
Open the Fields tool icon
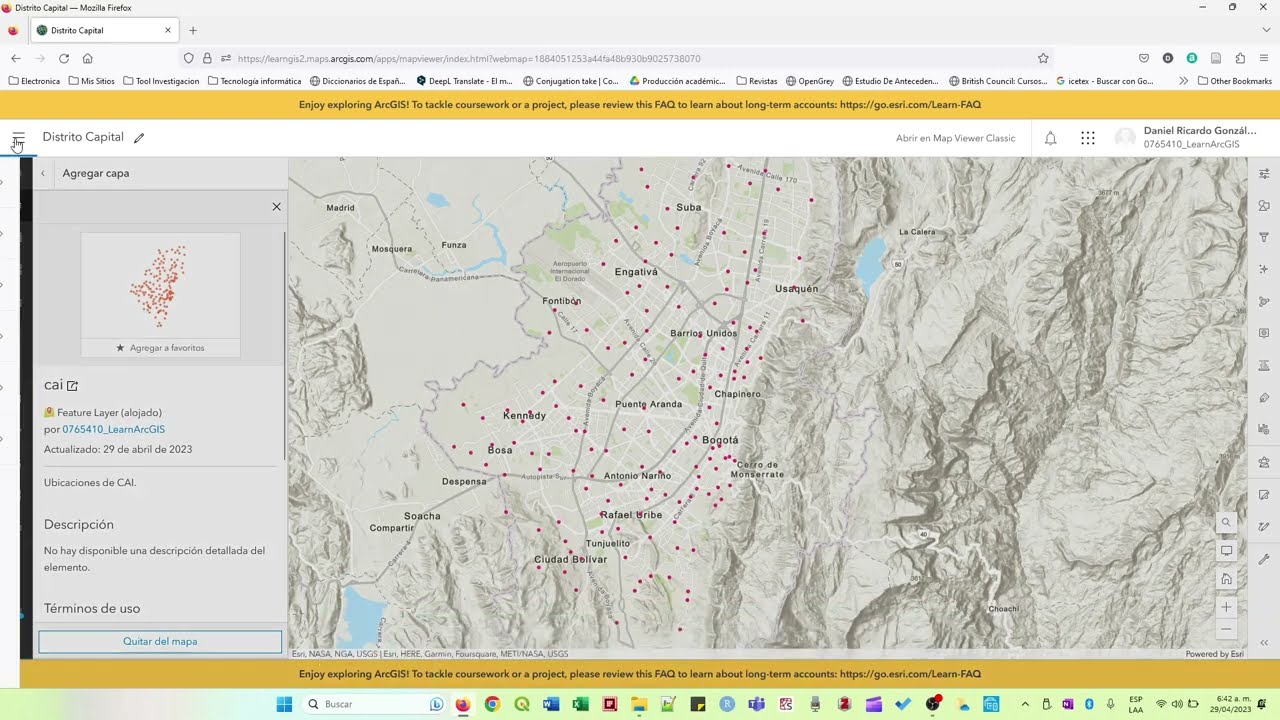(1264, 365)
